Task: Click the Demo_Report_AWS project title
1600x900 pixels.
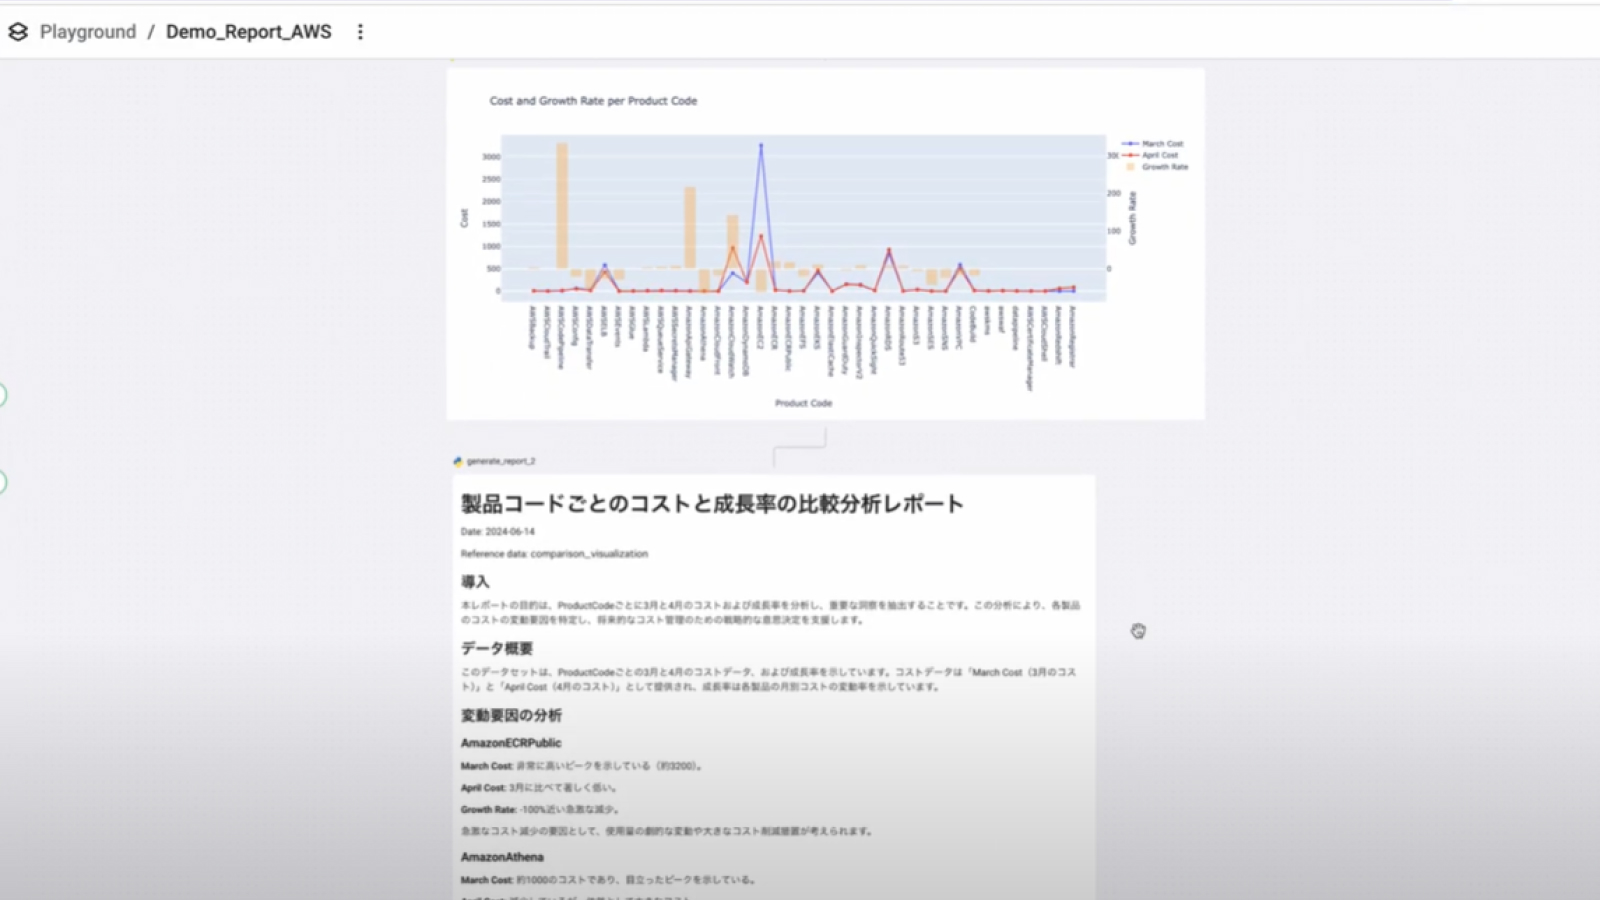Action: (x=249, y=32)
